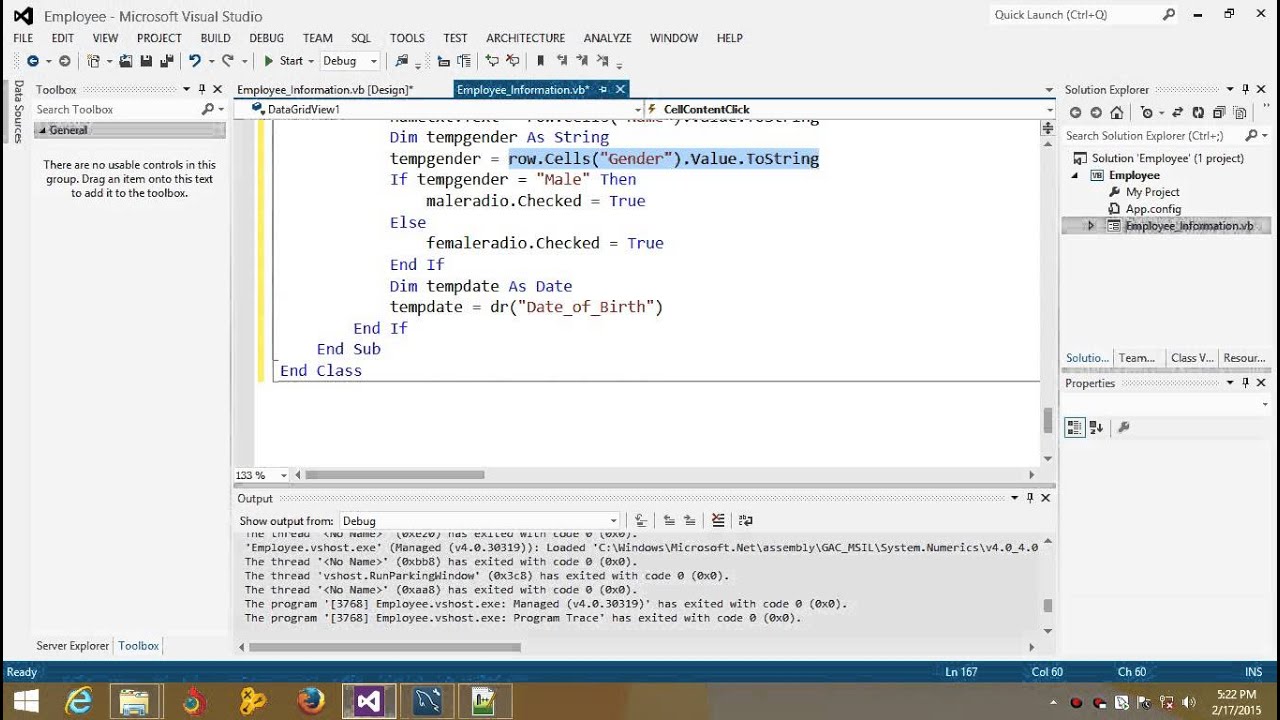The height and width of the screenshot is (720, 1280).
Task: Pin the Employee_Information.vb tab
Action: (x=603, y=89)
